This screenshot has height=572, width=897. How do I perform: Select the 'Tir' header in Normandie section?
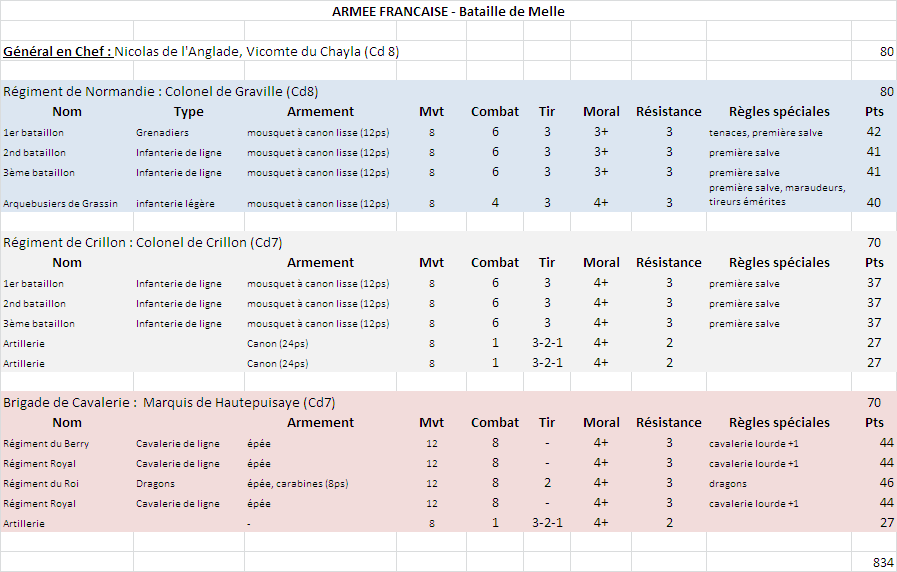(x=546, y=112)
